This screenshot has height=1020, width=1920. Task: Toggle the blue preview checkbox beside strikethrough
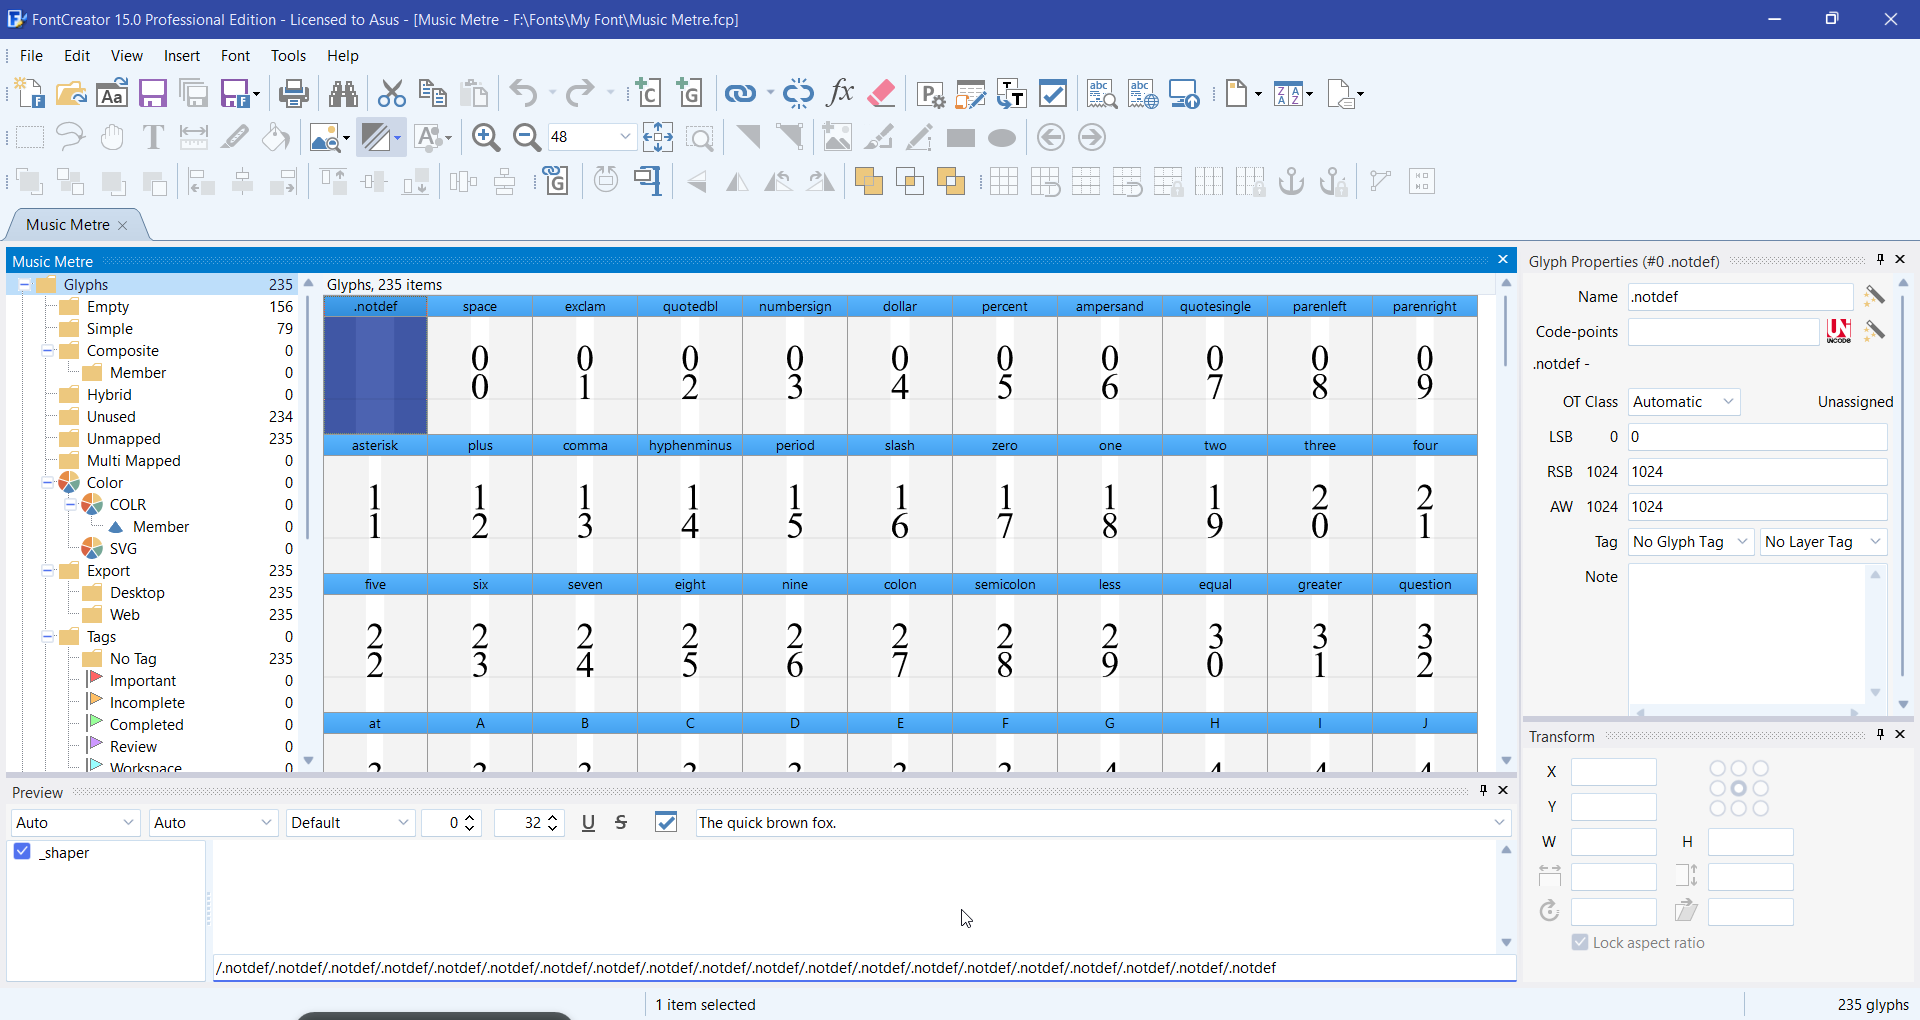(666, 822)
